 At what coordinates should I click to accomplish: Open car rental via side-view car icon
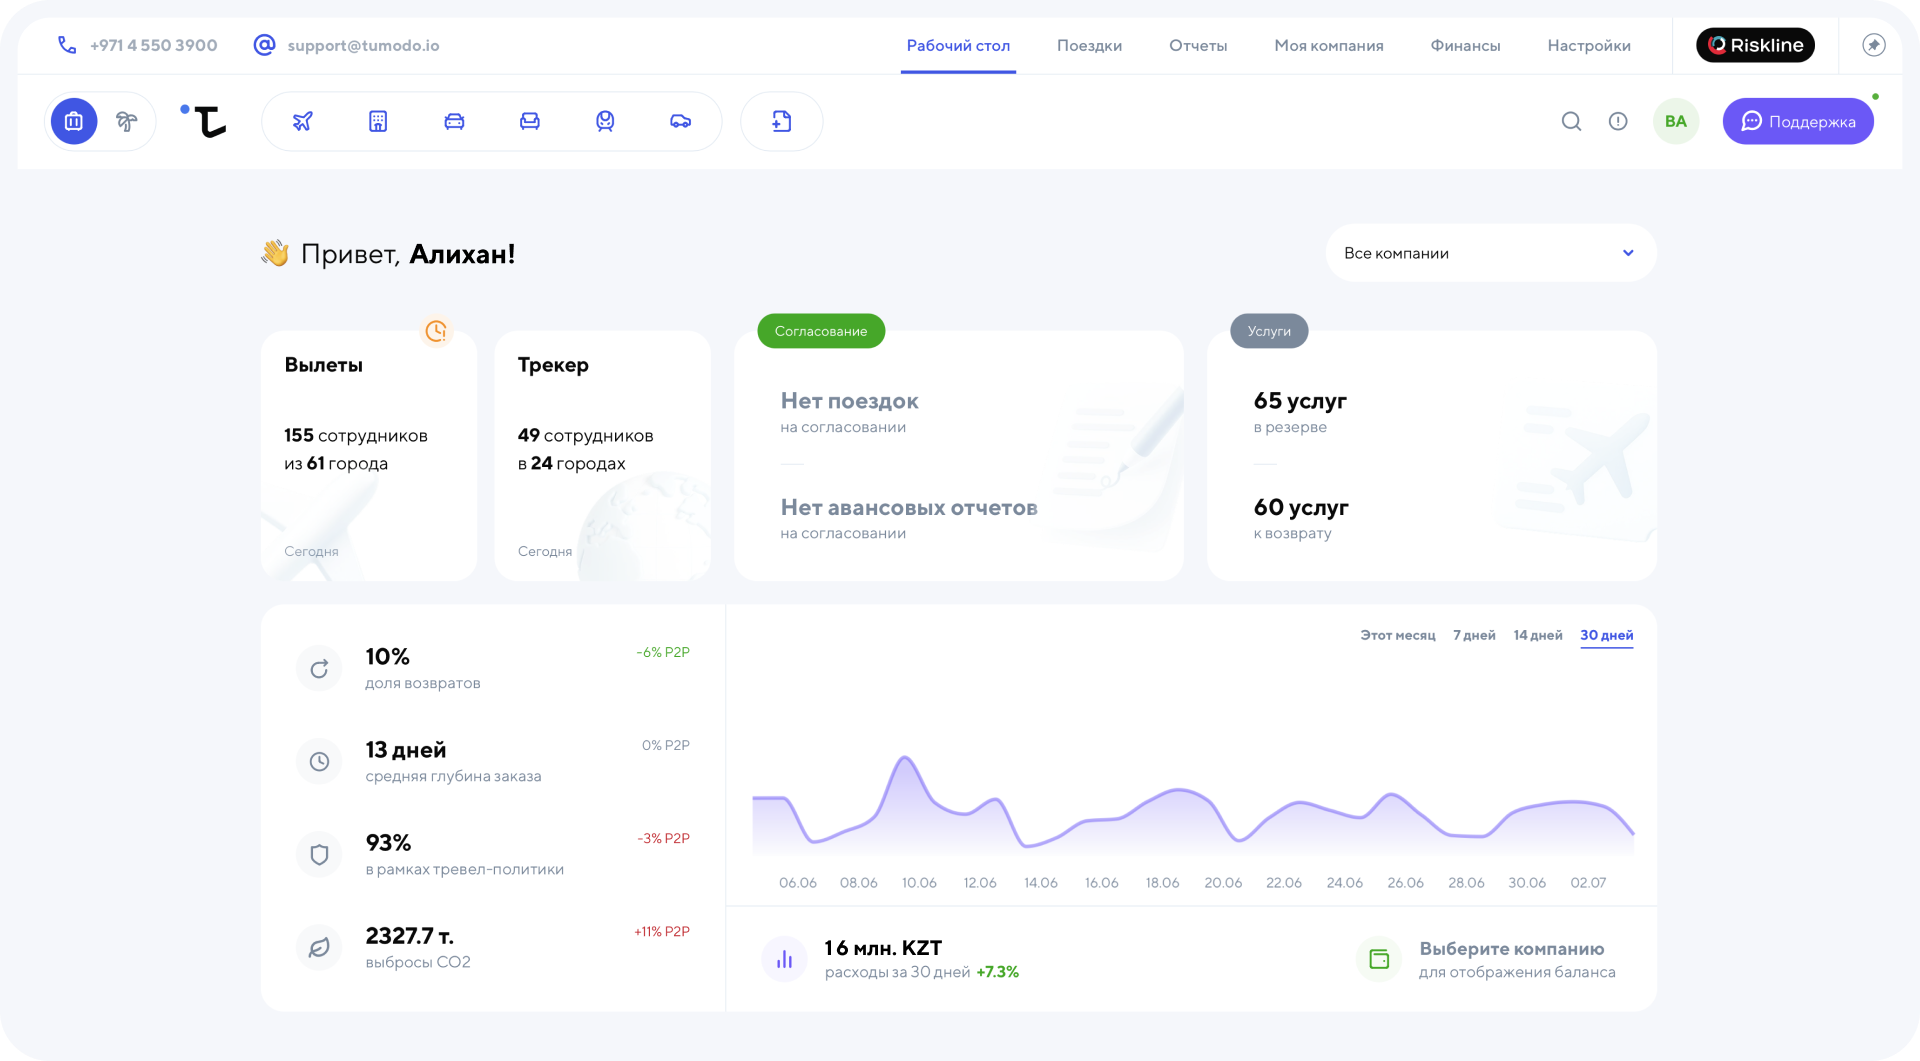click(681, 121)
